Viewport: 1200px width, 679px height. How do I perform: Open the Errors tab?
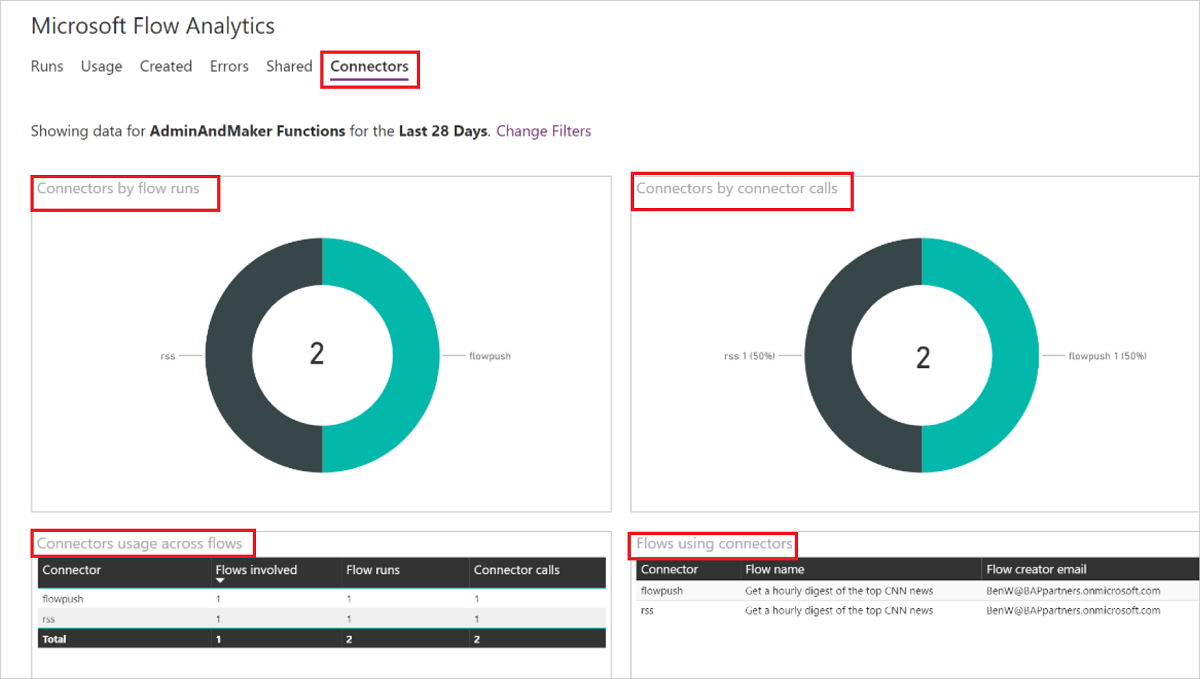[x=229, y=66]
